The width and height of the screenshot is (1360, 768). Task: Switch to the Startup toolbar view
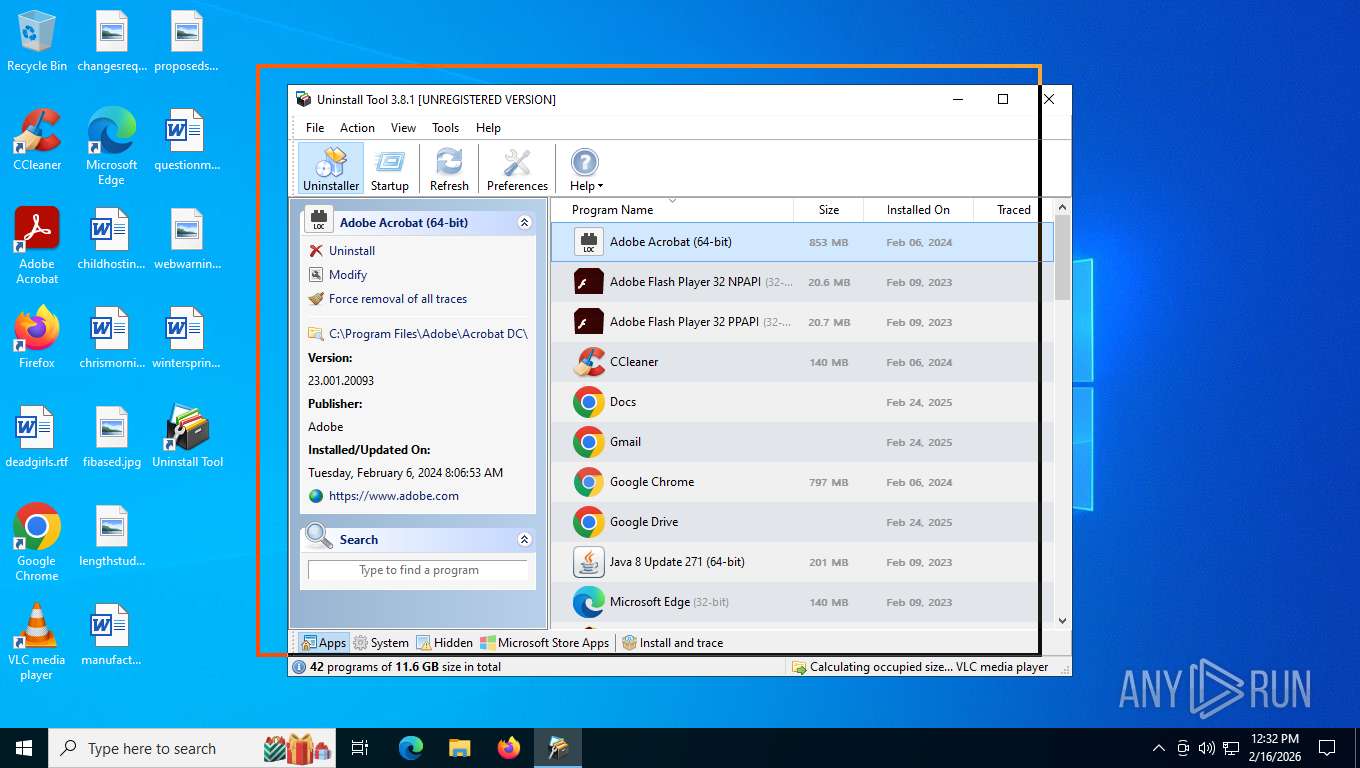pyautogui.click(x=390, y=168)
